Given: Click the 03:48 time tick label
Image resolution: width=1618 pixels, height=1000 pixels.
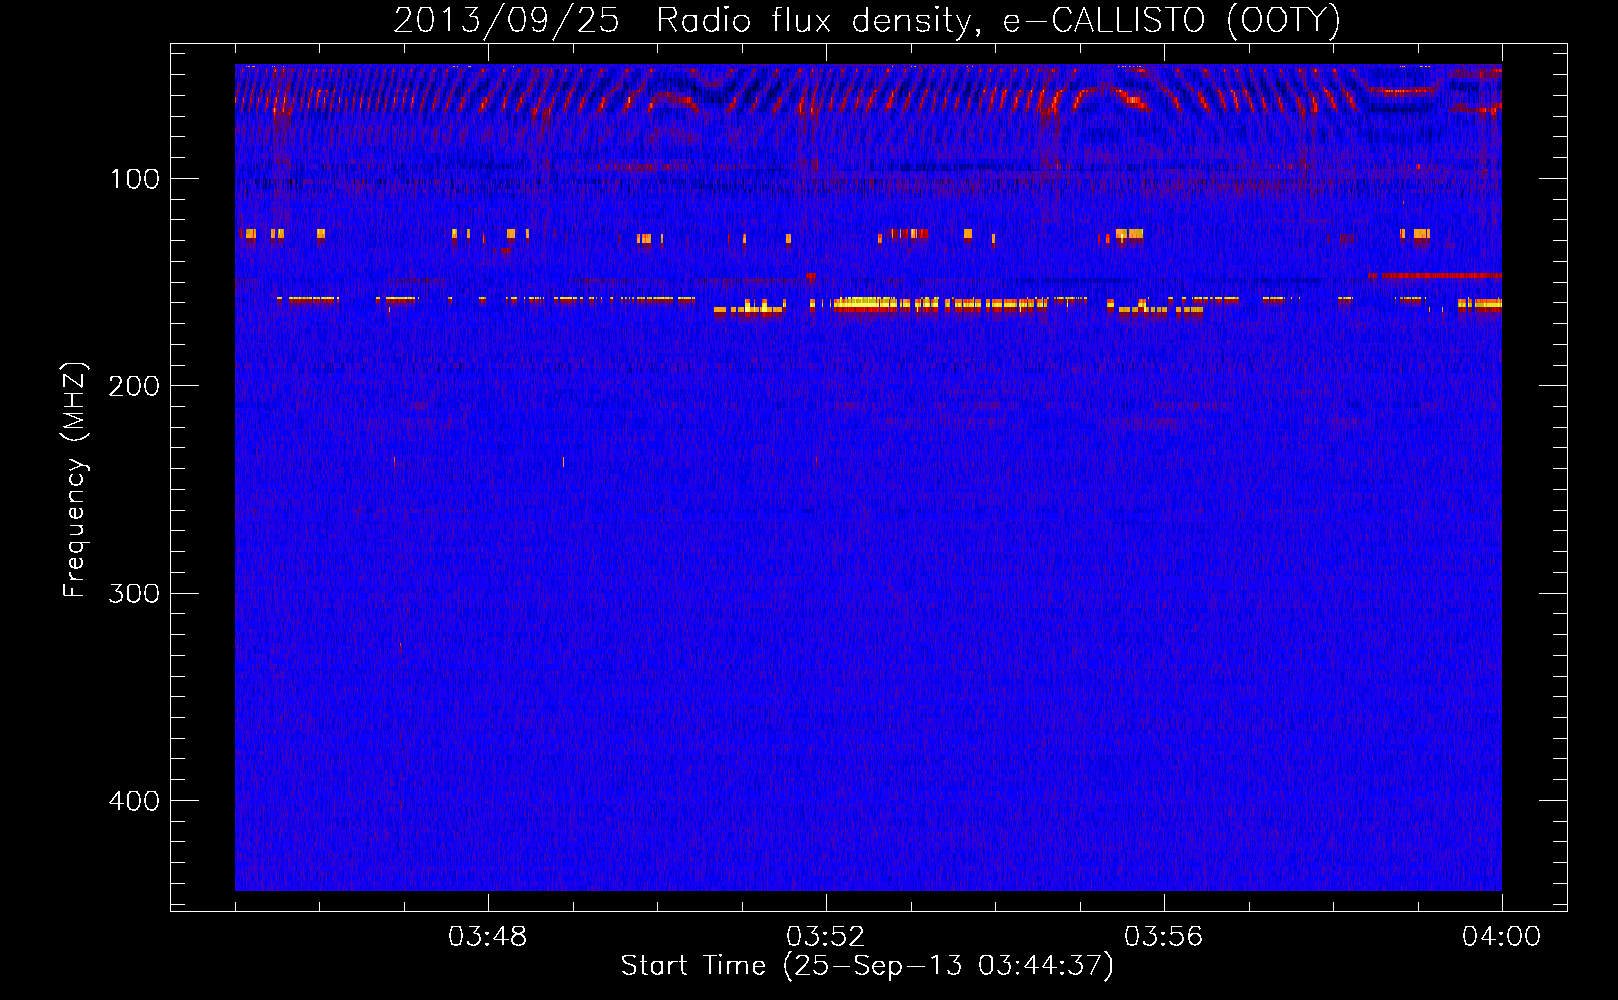Looking at the screenshot, I should point(488,937).
